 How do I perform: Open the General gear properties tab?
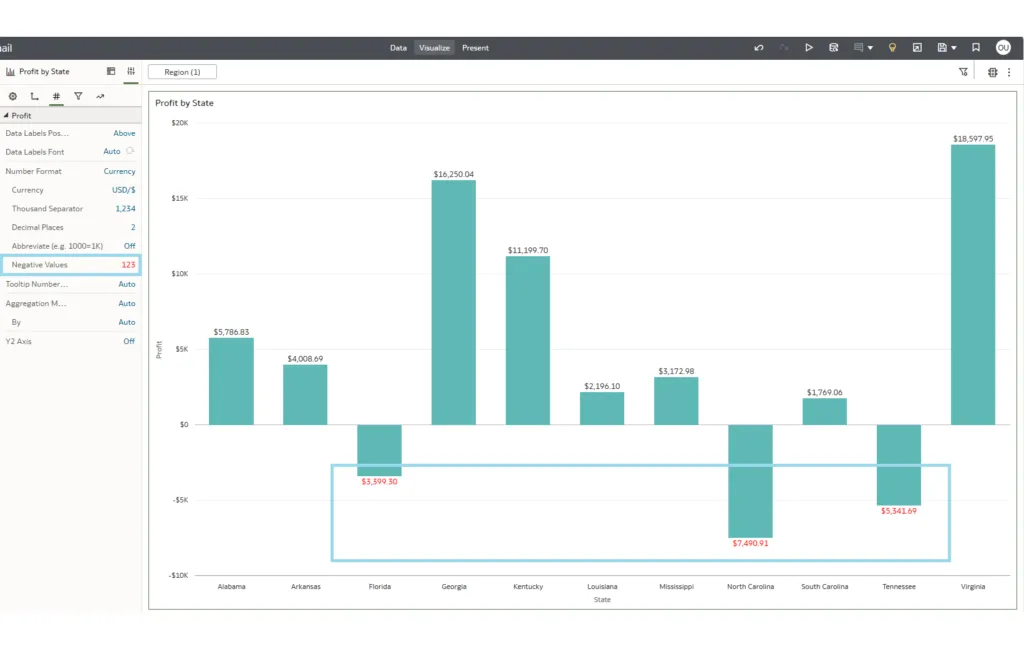[x=13, y=96]
